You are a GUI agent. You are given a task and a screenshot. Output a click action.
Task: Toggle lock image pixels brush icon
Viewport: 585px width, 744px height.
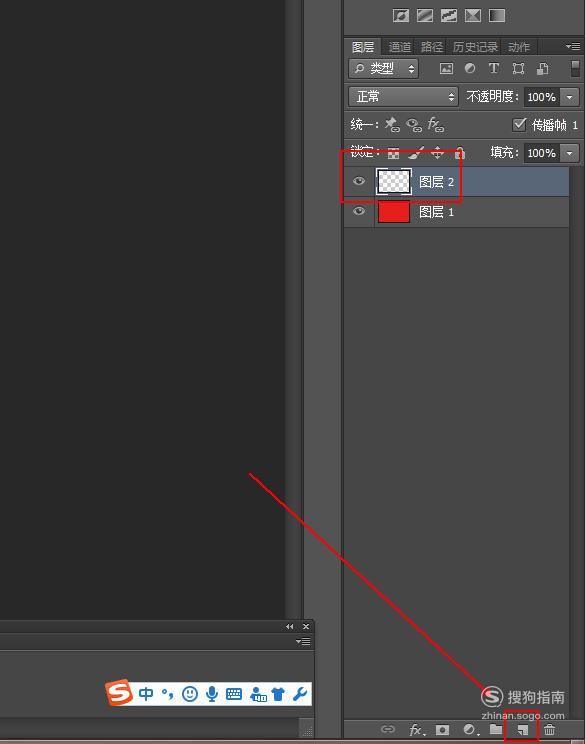coord(416,153)
